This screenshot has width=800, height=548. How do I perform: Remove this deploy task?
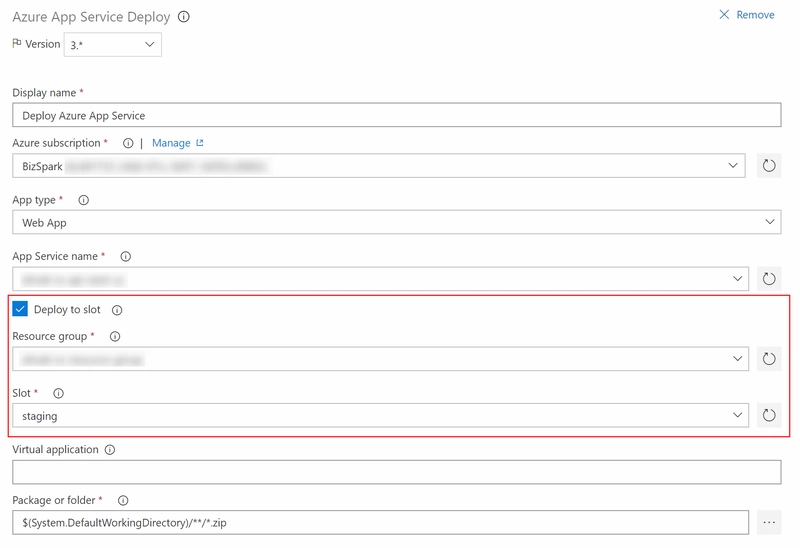pyautogui.click(x=746, y=15)
